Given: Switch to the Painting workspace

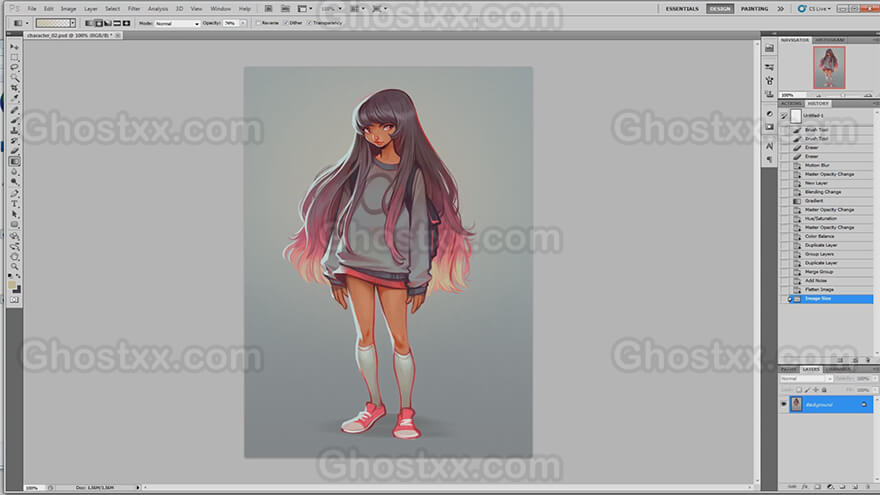Looking at the screenshot, I should 754,9.
